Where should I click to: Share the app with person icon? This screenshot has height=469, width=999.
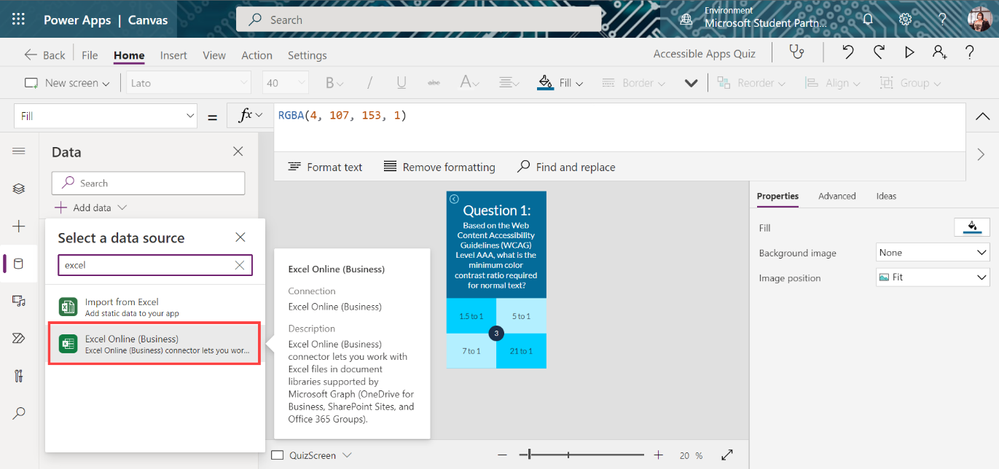pos(939,53)
